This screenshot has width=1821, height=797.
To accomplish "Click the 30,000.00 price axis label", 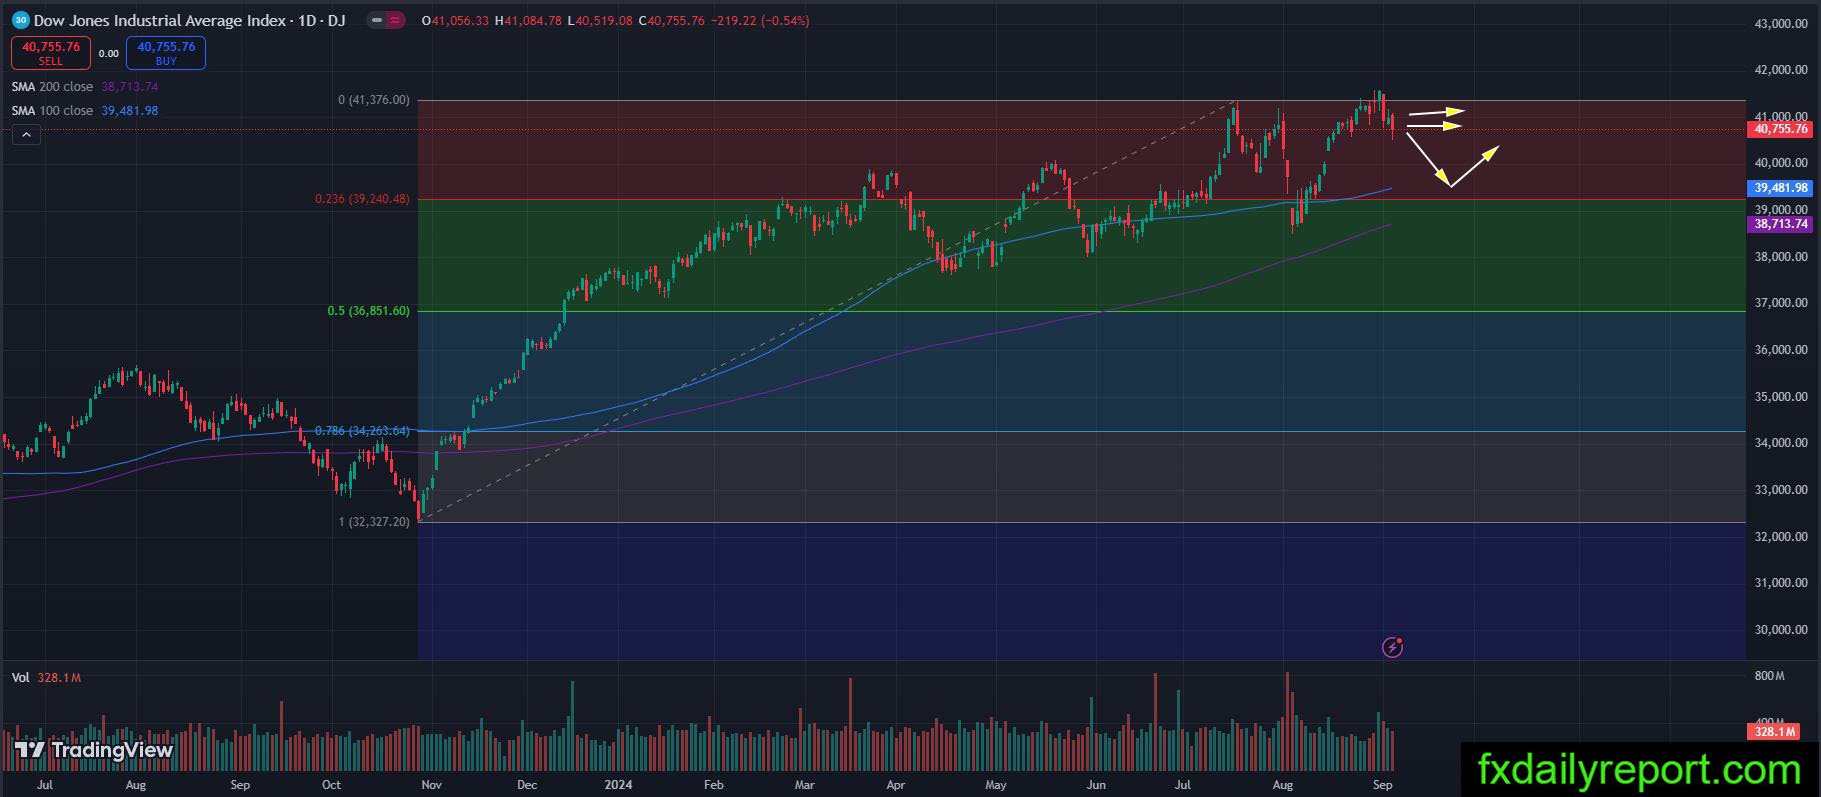I will tap(1781, 630).
